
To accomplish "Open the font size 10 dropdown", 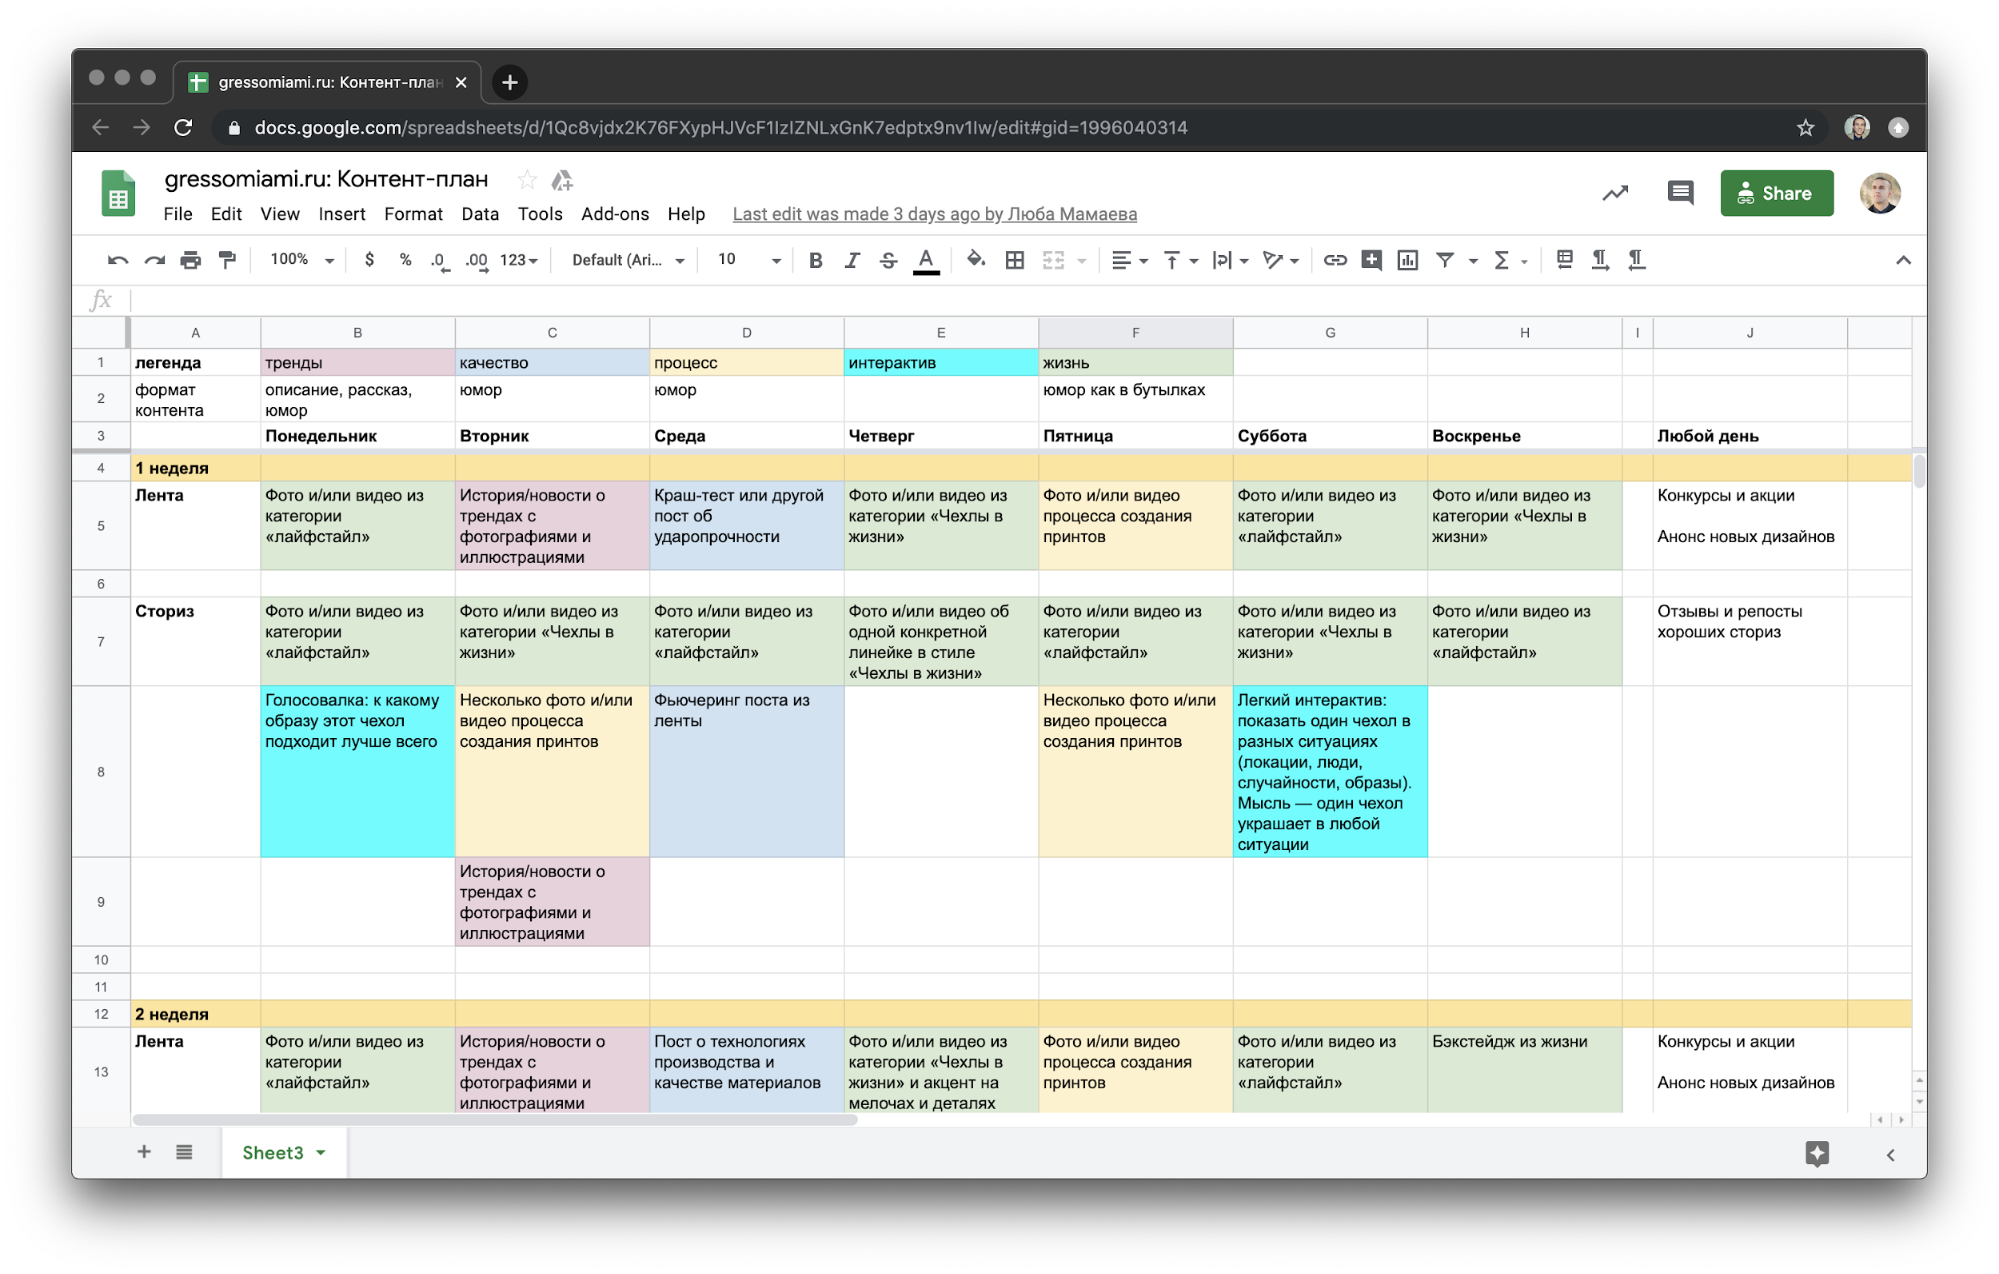I will pyautogui.click(x=749, y=260).
